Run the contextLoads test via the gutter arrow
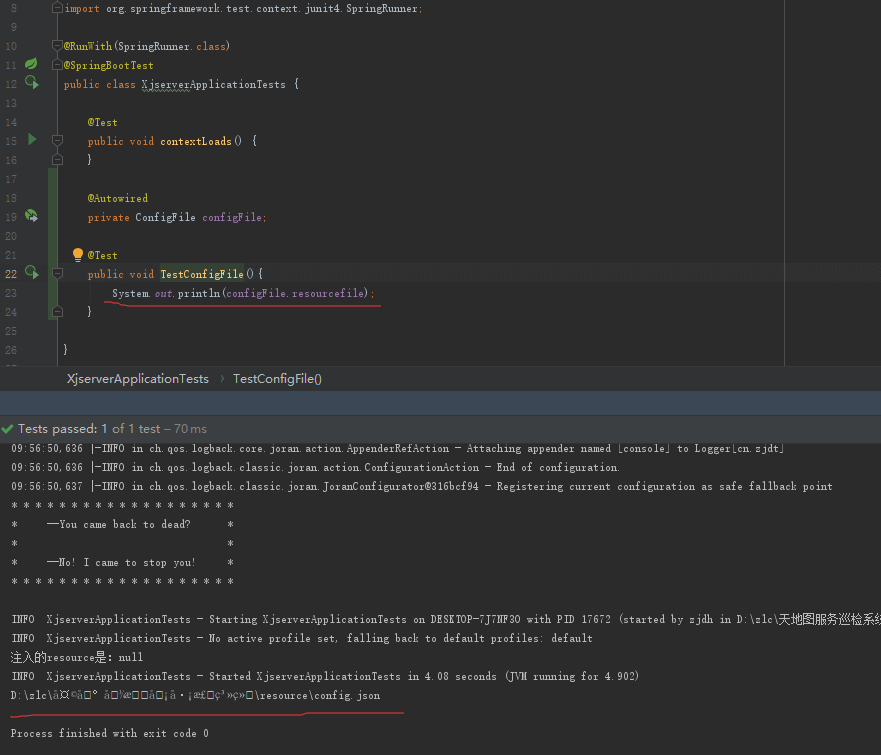Image resolution: width=881 pixels, height=755 pixels. tap(31, 140)
